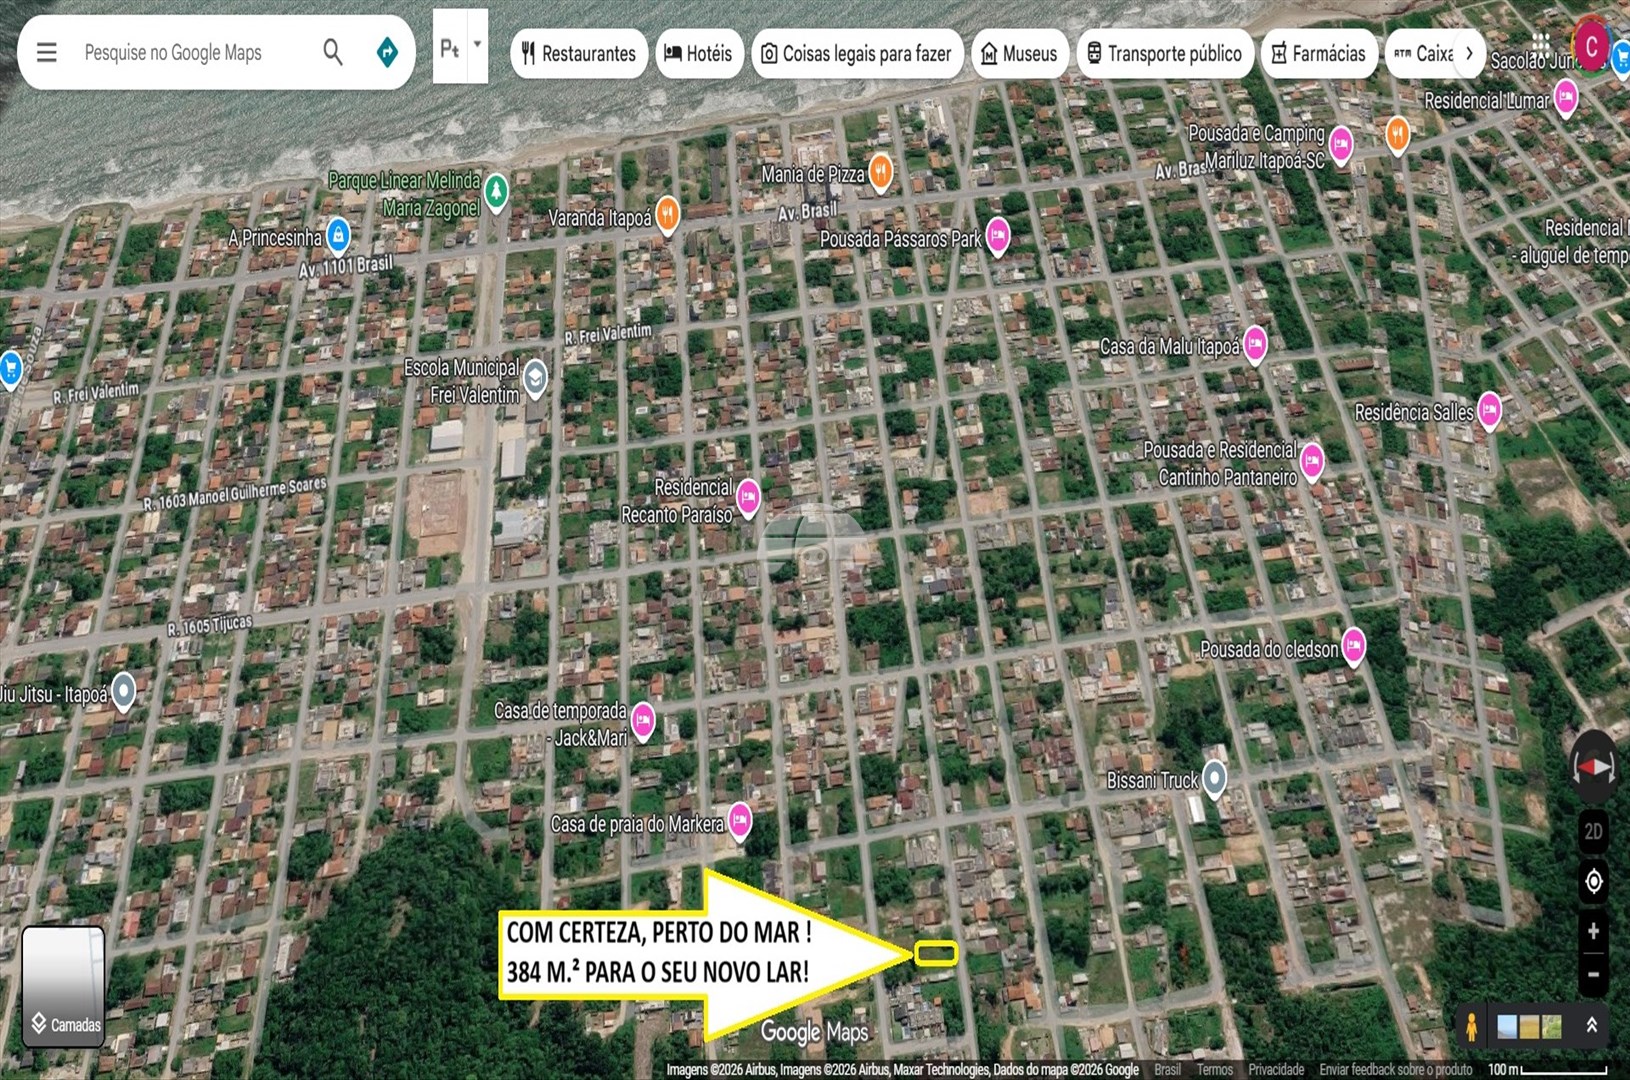The image size is (1630, 1080).
Task: Select the Restaurantes filter chip
Action: point(579,53)
